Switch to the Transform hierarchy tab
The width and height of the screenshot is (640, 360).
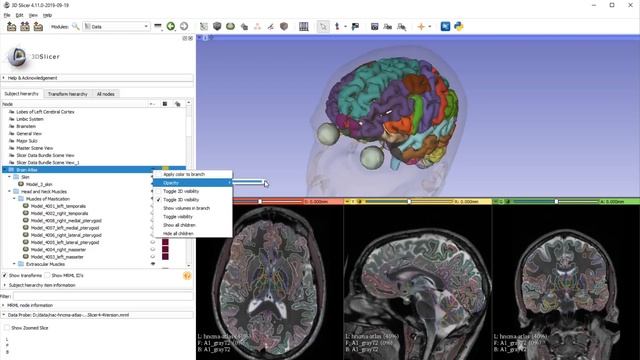pyautogui.click(x=68, y=94)
